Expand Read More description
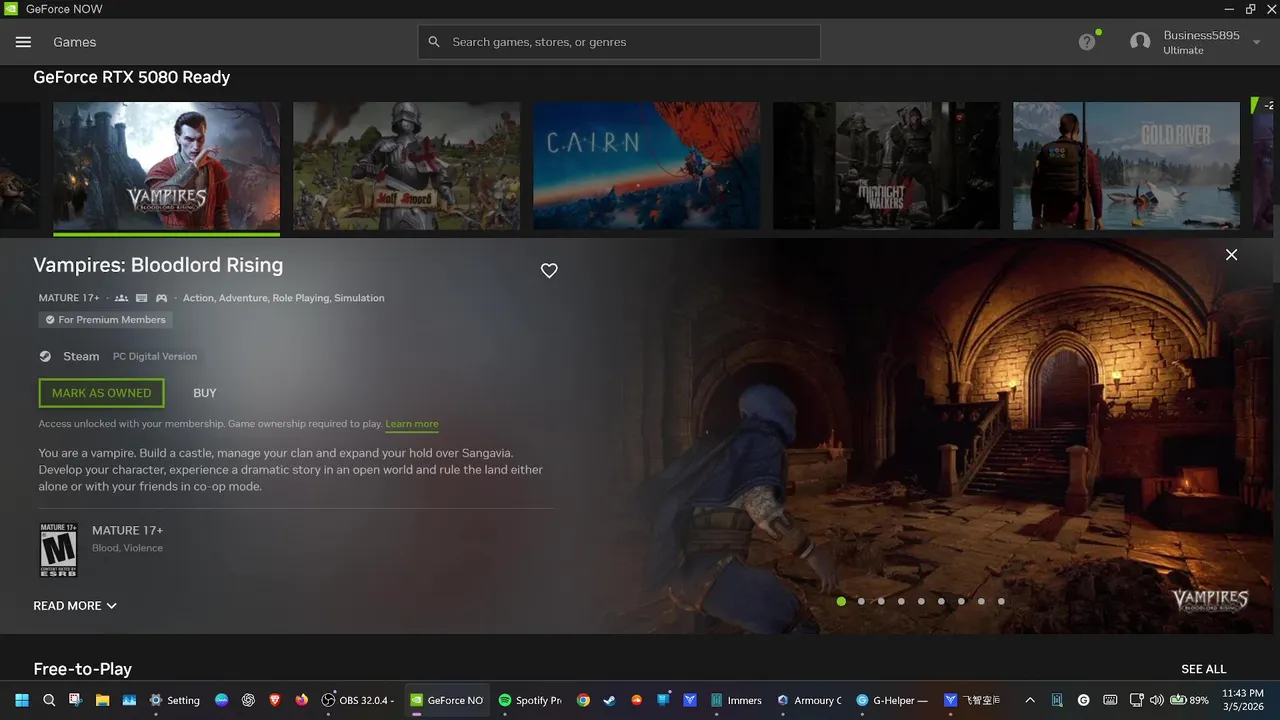This screenshot has width=1280, height=720. [x=75, y=606]
